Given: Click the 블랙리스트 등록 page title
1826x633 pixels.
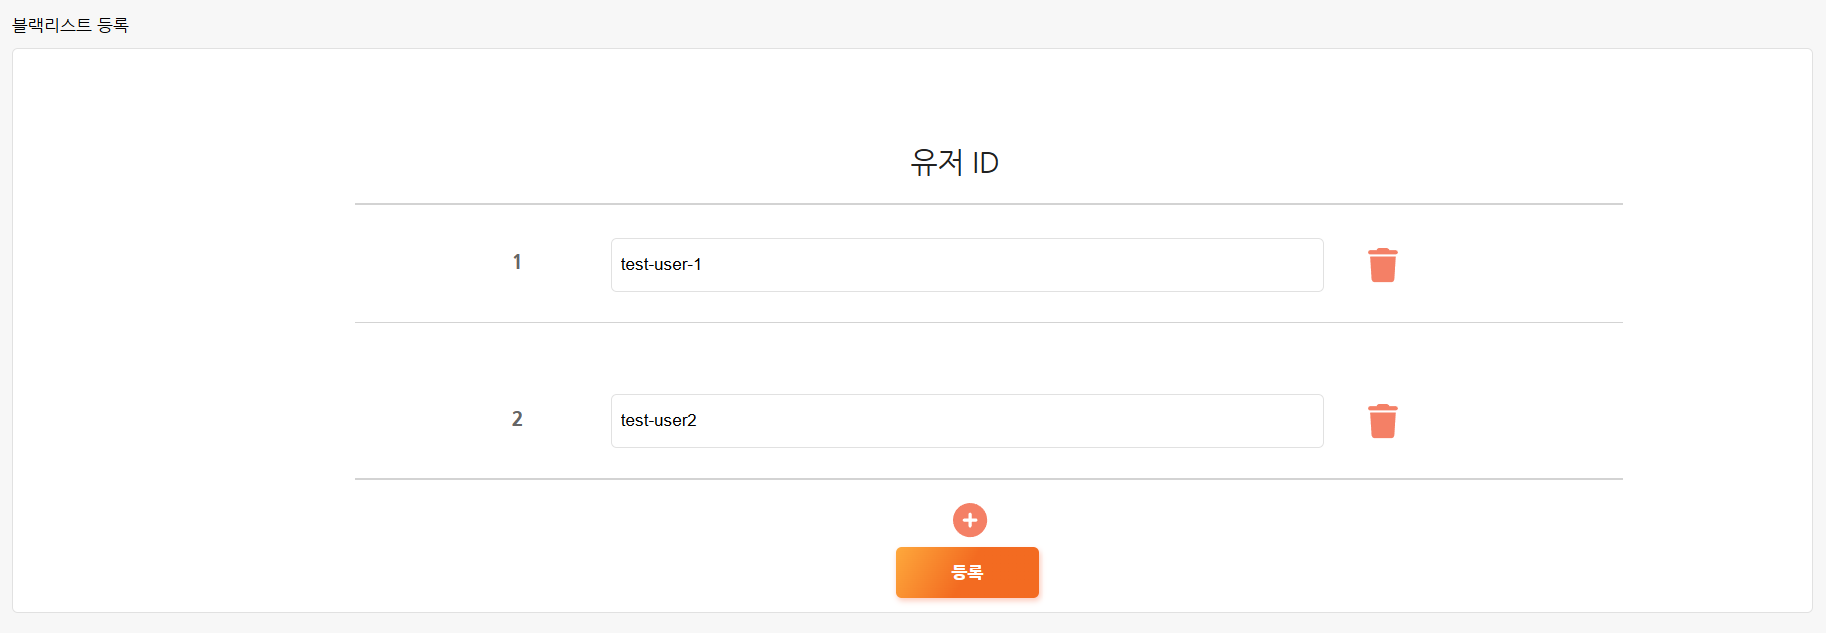Looking at the screenshot, I should pos(70,25).
